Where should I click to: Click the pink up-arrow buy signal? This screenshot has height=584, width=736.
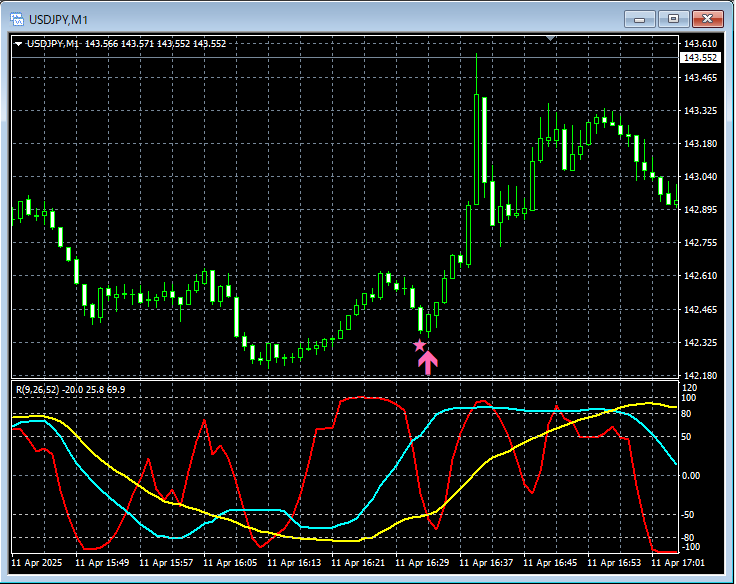point(428,363)
